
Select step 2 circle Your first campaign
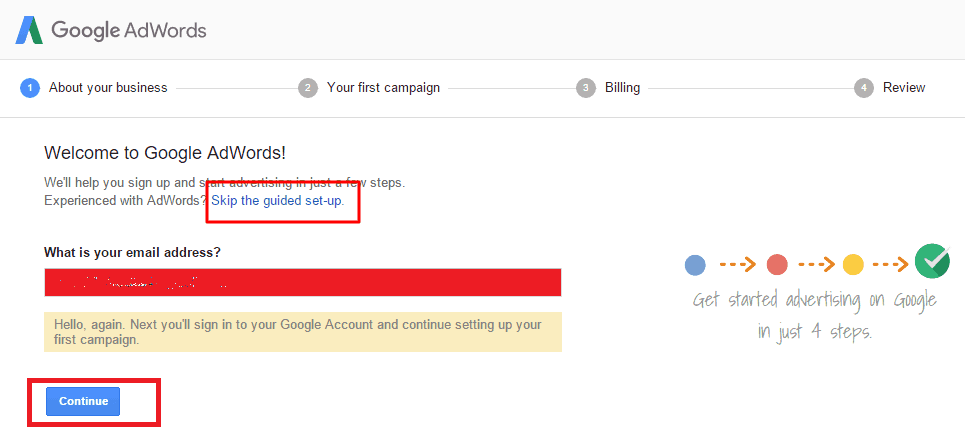pos(308,88)
